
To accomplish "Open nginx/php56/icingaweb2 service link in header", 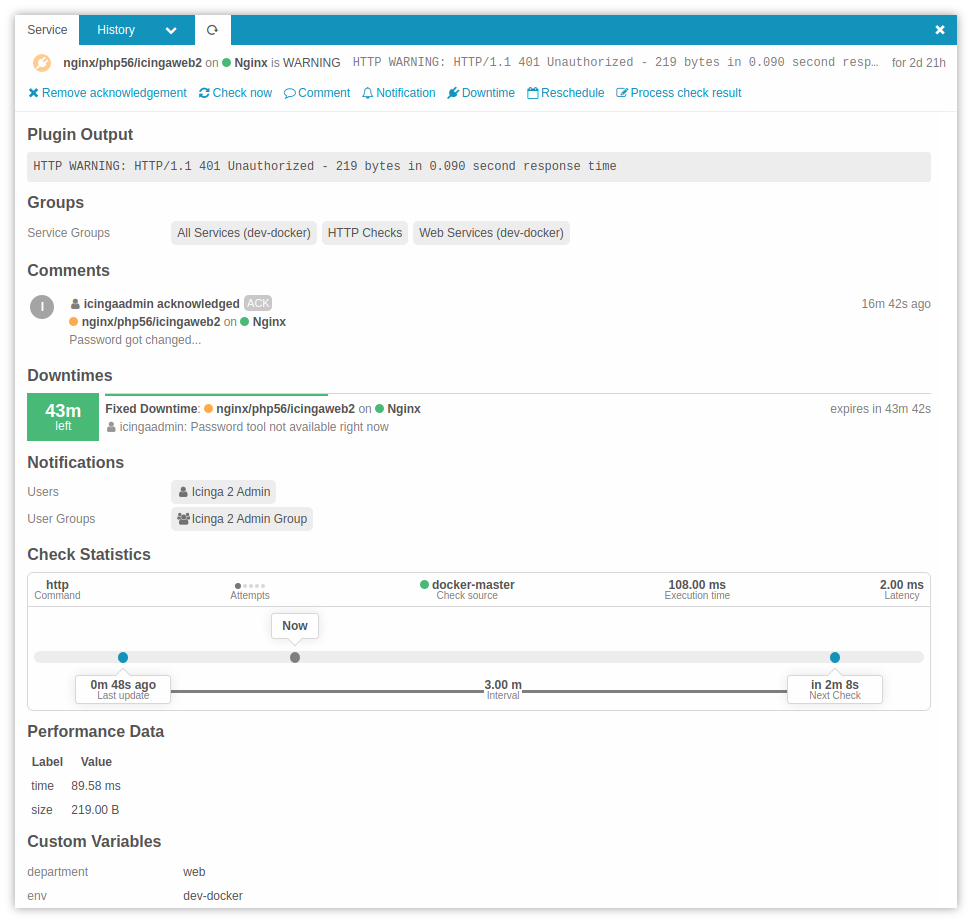I will pyautogui.click(x=133, y=63).
